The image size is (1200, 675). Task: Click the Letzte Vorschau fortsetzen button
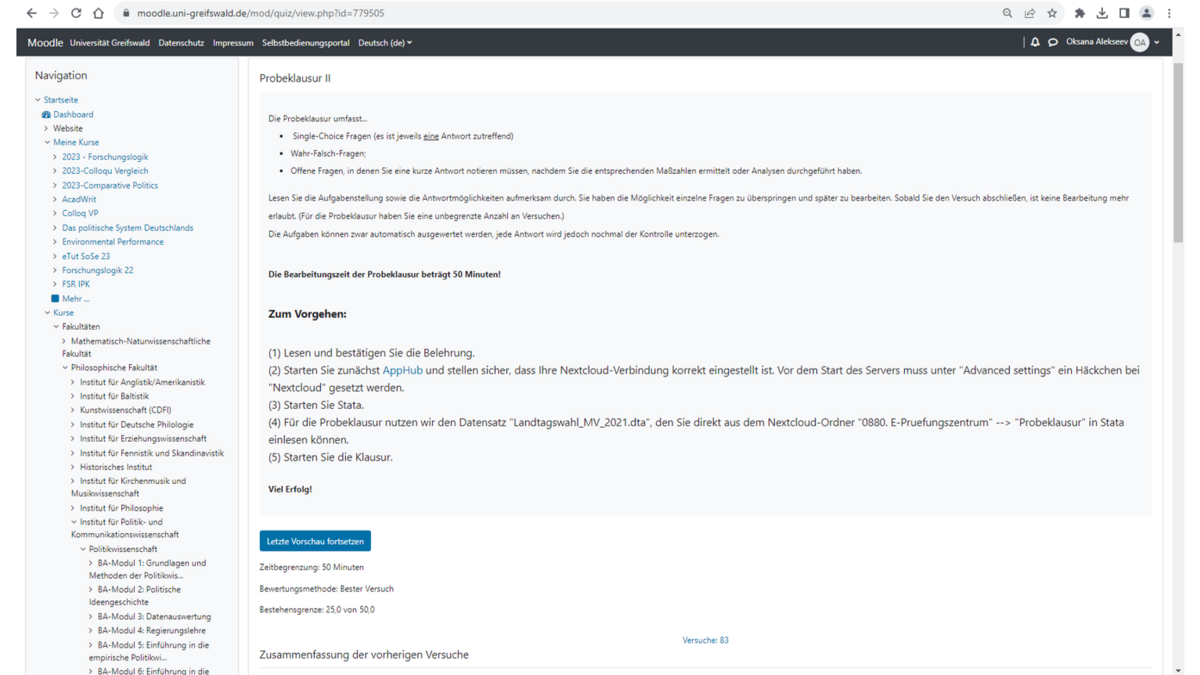[315, 541]
